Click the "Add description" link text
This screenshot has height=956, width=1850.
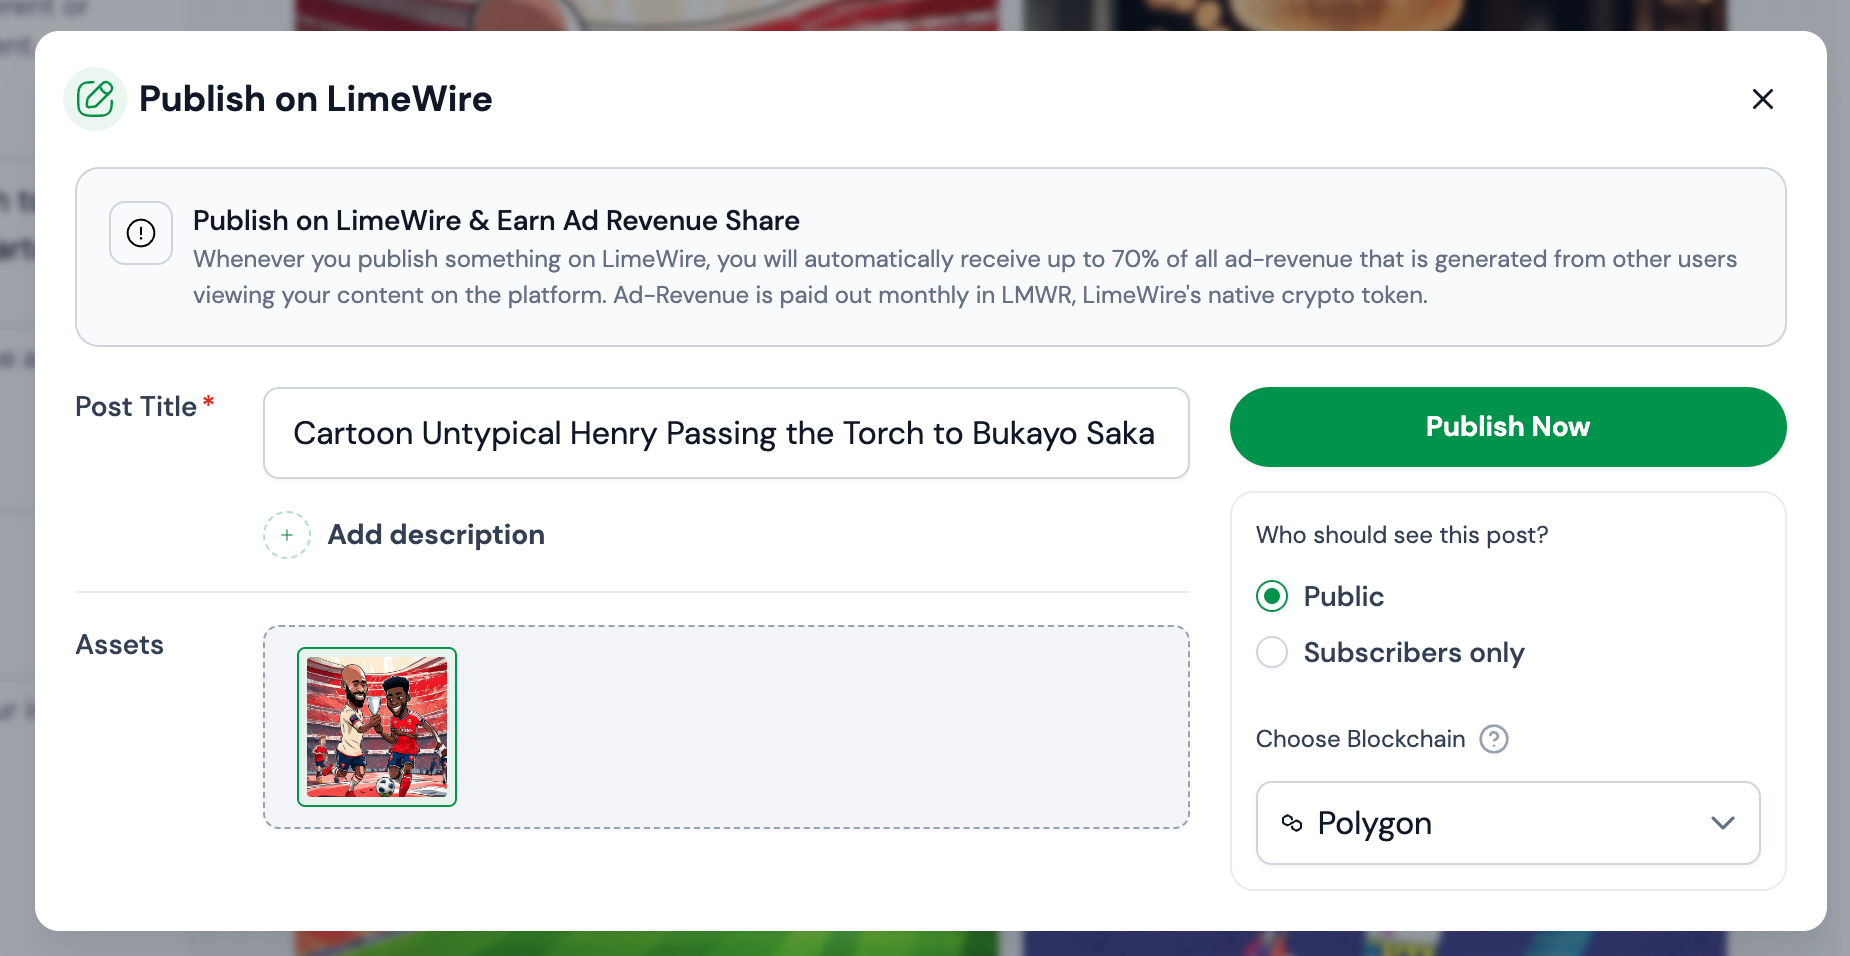point(436,535)
